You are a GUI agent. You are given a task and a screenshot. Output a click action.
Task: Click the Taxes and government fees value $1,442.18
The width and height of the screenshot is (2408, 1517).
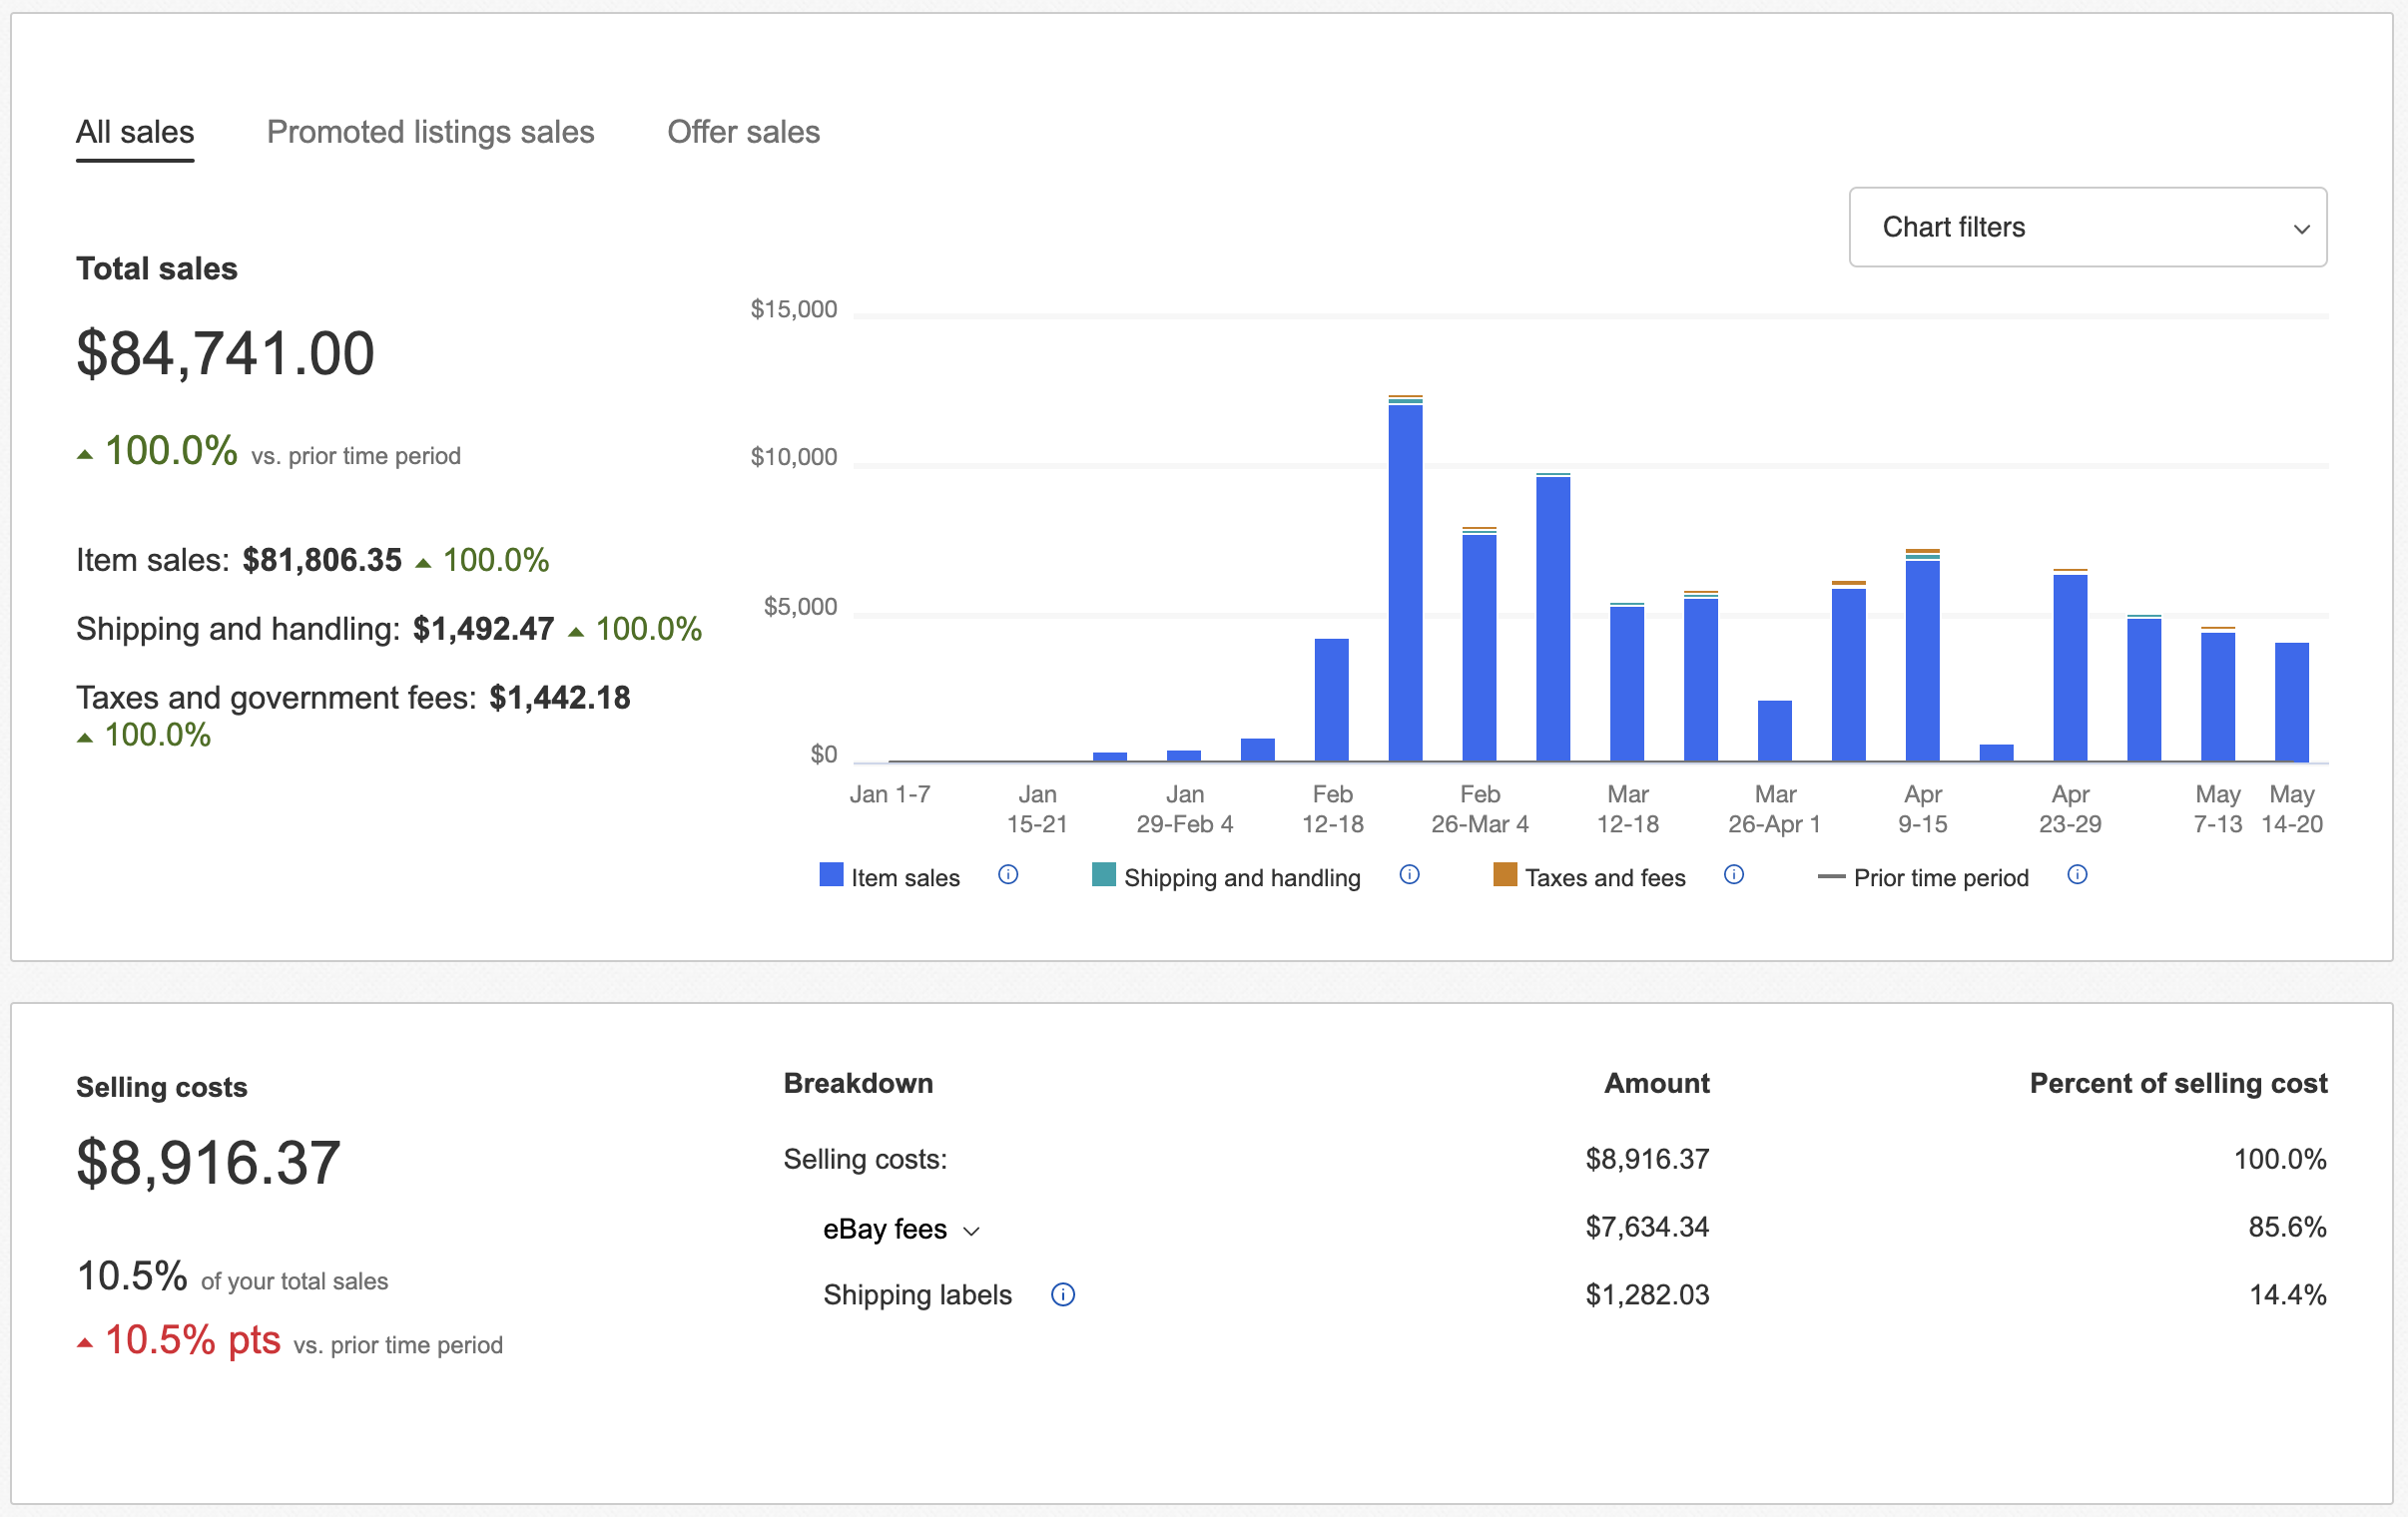(559, 698)
